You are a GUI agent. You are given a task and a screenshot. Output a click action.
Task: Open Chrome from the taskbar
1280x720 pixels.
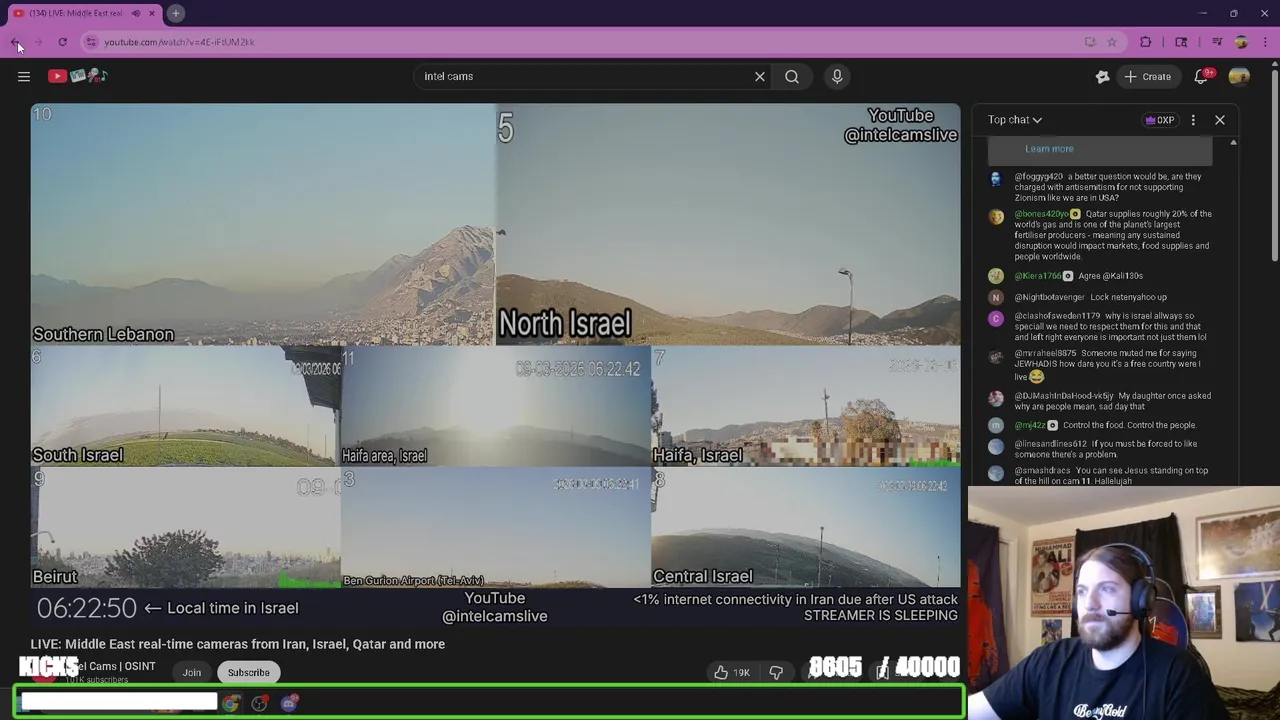(x=231, y=703)
